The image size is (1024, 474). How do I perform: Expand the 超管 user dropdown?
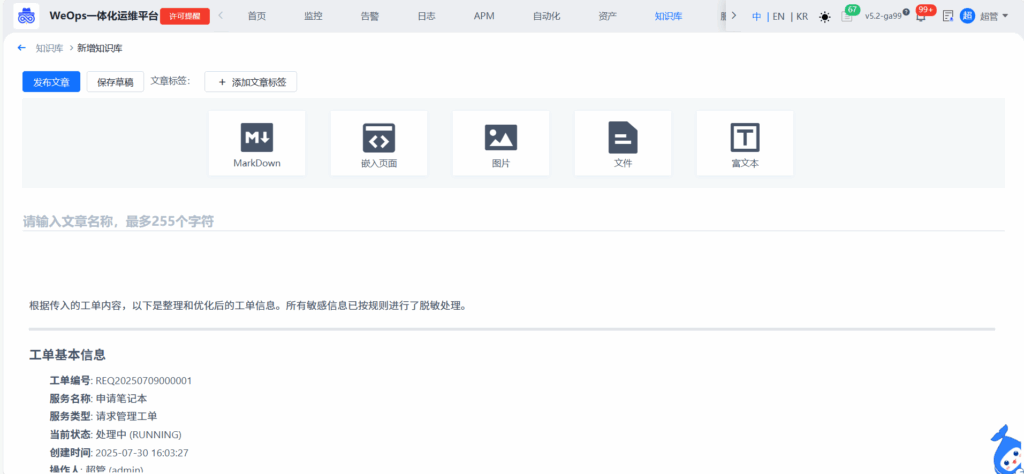(x=992, y=16)
